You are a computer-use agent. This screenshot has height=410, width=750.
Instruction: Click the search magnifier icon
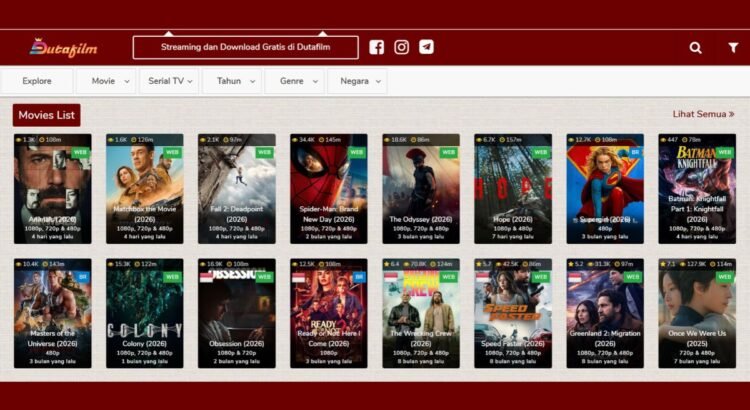point(695,47)
